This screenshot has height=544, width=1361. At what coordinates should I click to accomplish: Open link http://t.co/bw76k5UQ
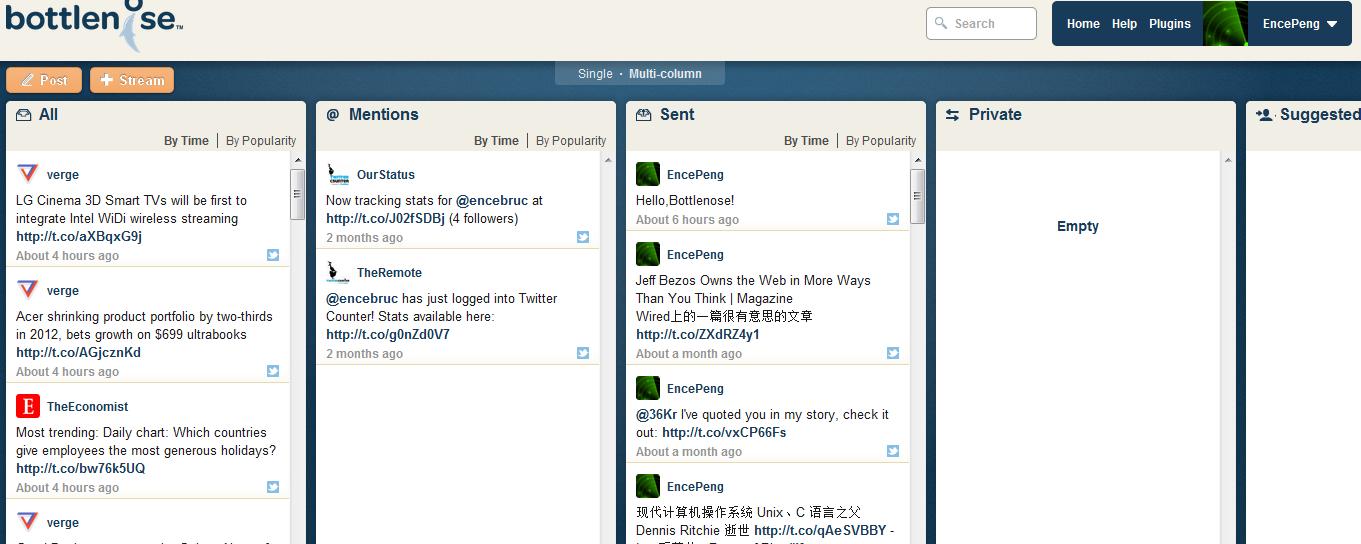pyautogui.click(x=80, y=469)
